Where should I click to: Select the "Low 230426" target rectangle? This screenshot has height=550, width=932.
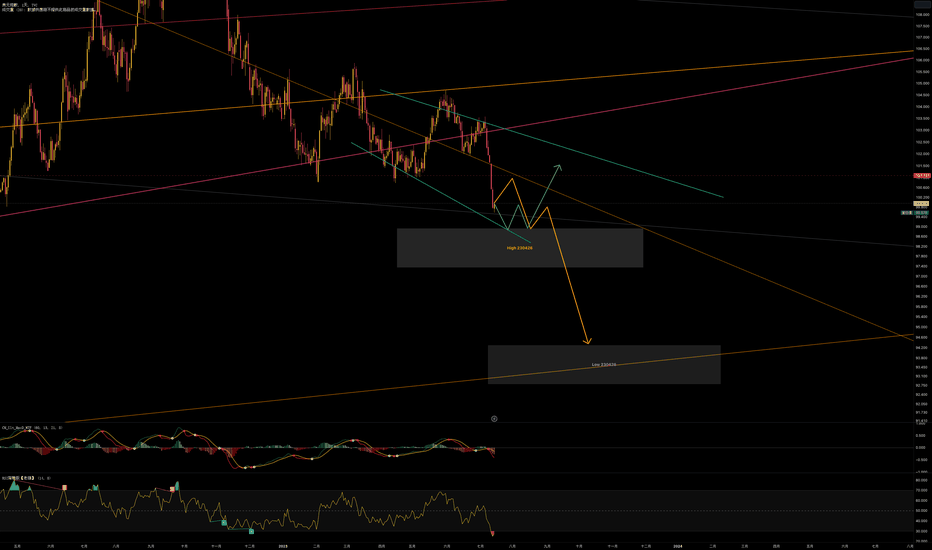(604, 364)
